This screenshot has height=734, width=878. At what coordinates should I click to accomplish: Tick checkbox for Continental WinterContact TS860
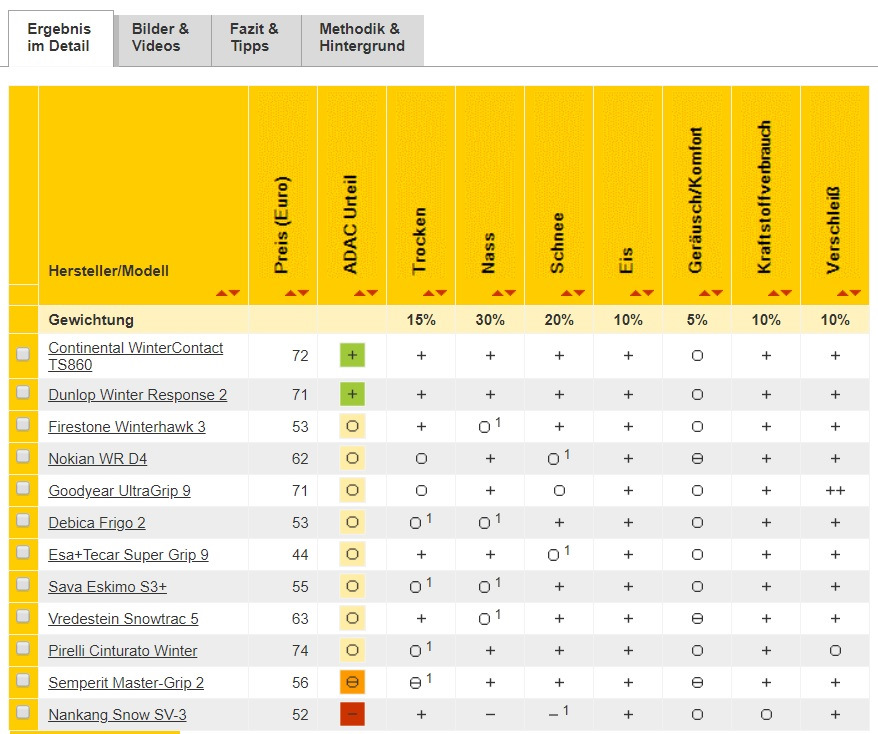23,354
